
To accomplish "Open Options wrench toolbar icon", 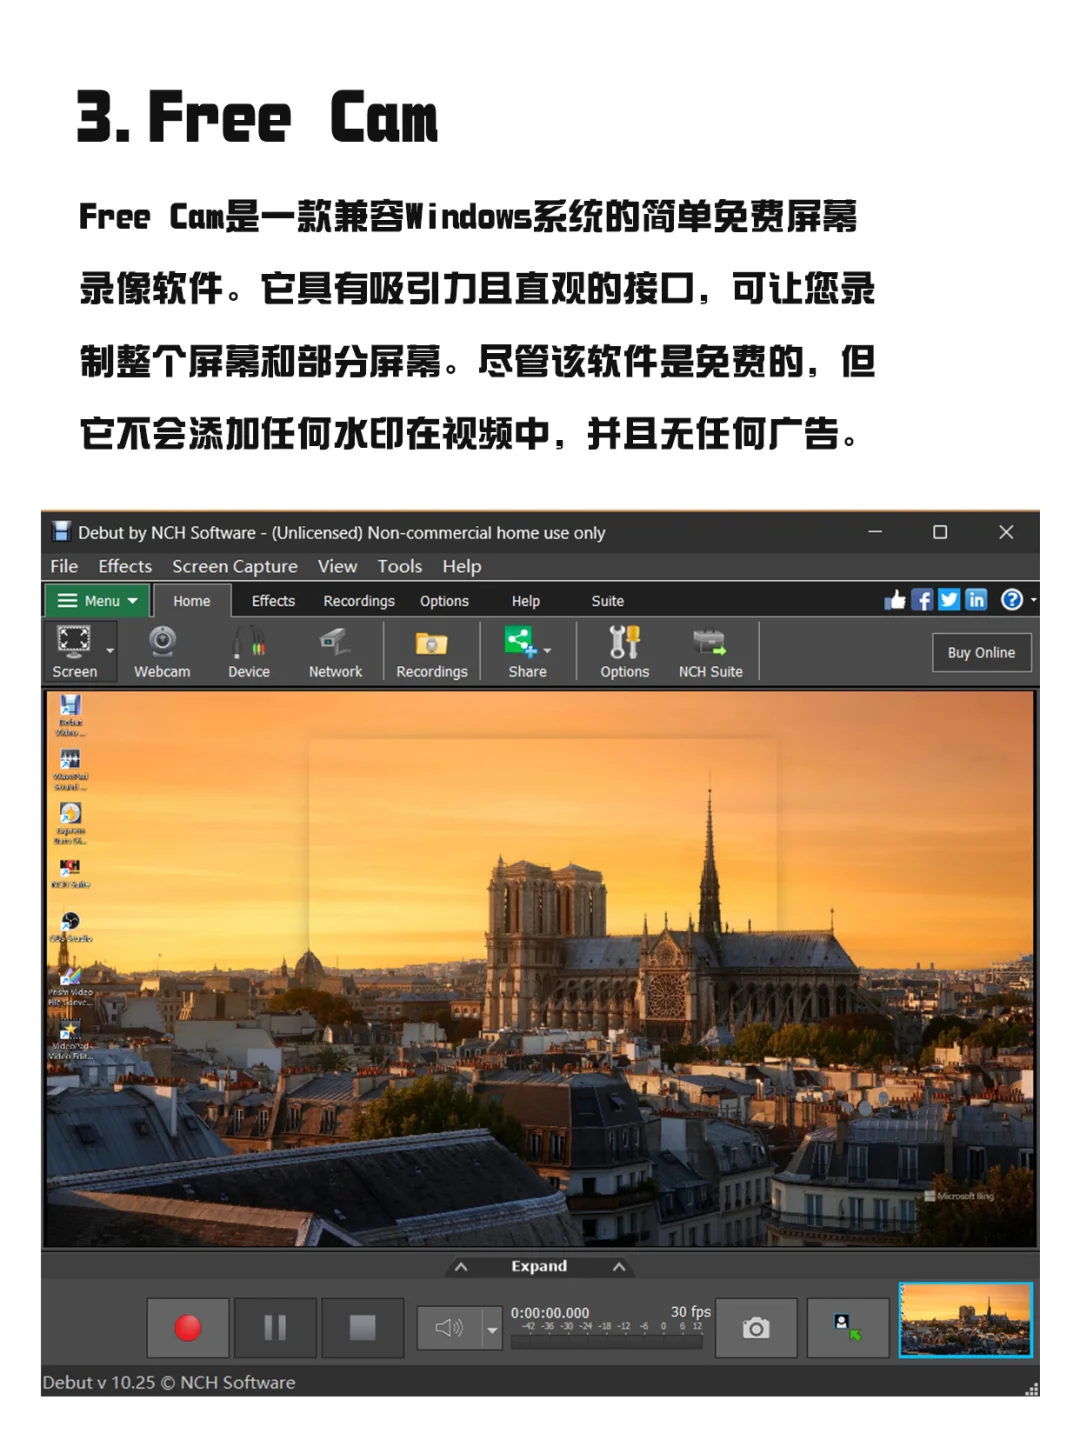I will 624,651.
